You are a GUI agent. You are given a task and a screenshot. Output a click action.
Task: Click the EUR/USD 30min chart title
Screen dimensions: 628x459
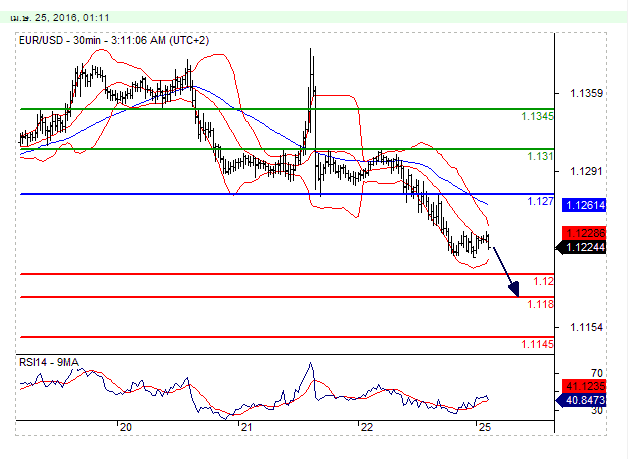[114, 40]
